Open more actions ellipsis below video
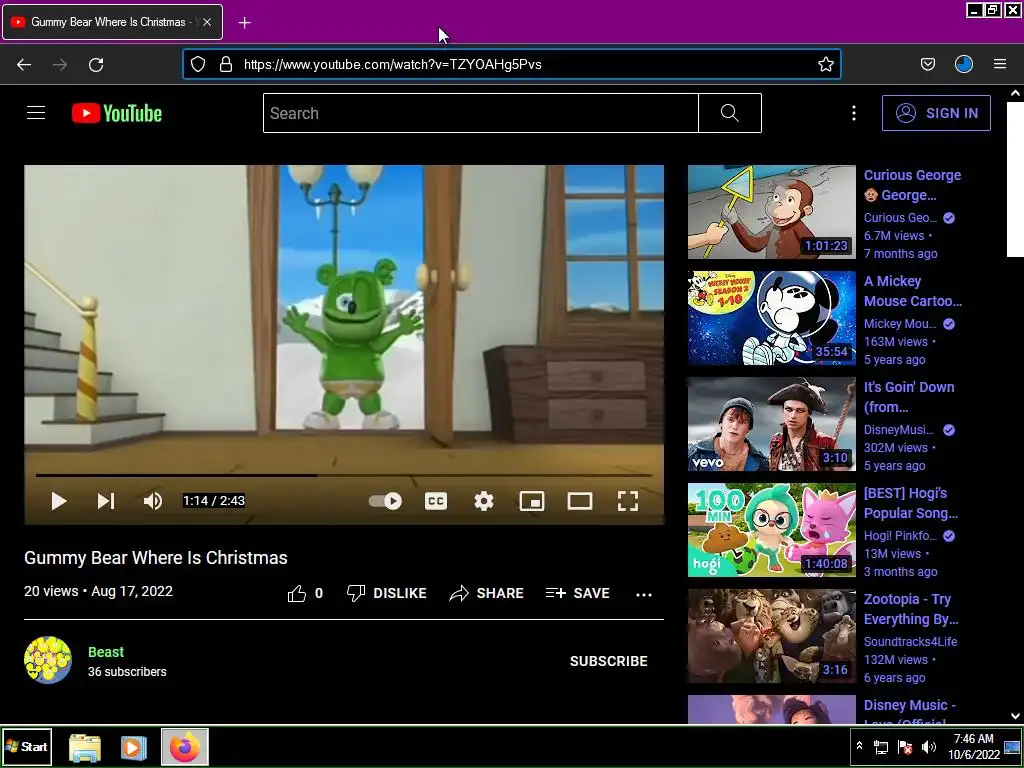The image size is (1024, 768). (644, 594)
